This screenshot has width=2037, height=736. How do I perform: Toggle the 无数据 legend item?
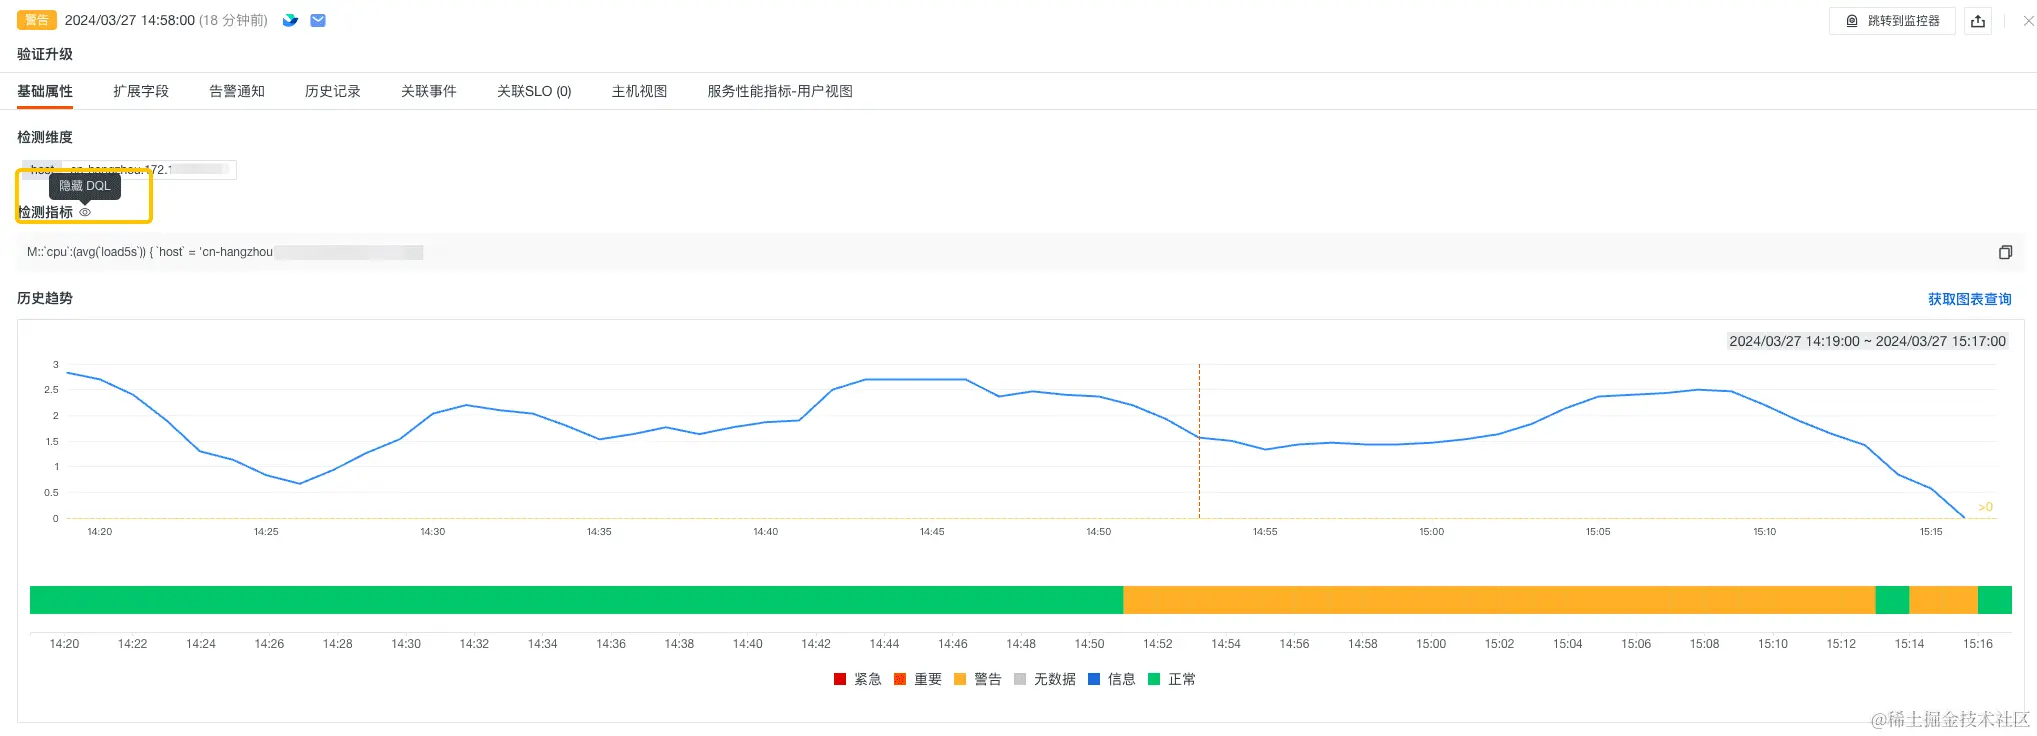(x=1045, y=679)
